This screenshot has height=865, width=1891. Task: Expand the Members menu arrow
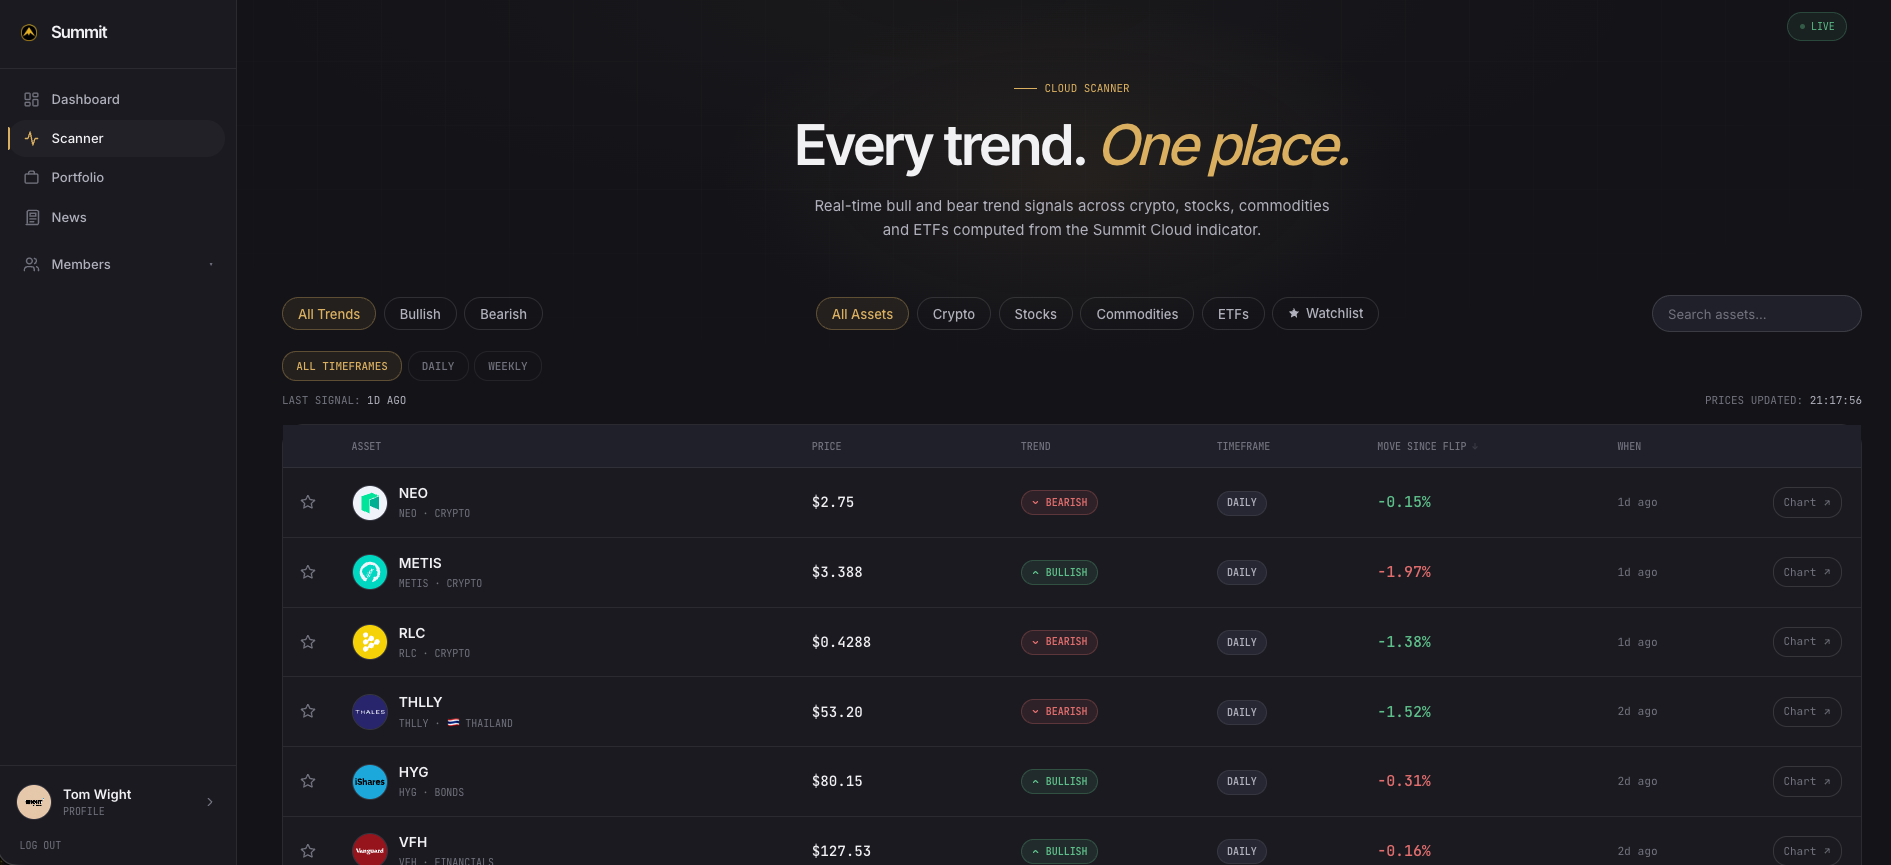click(x=211, y=264)
